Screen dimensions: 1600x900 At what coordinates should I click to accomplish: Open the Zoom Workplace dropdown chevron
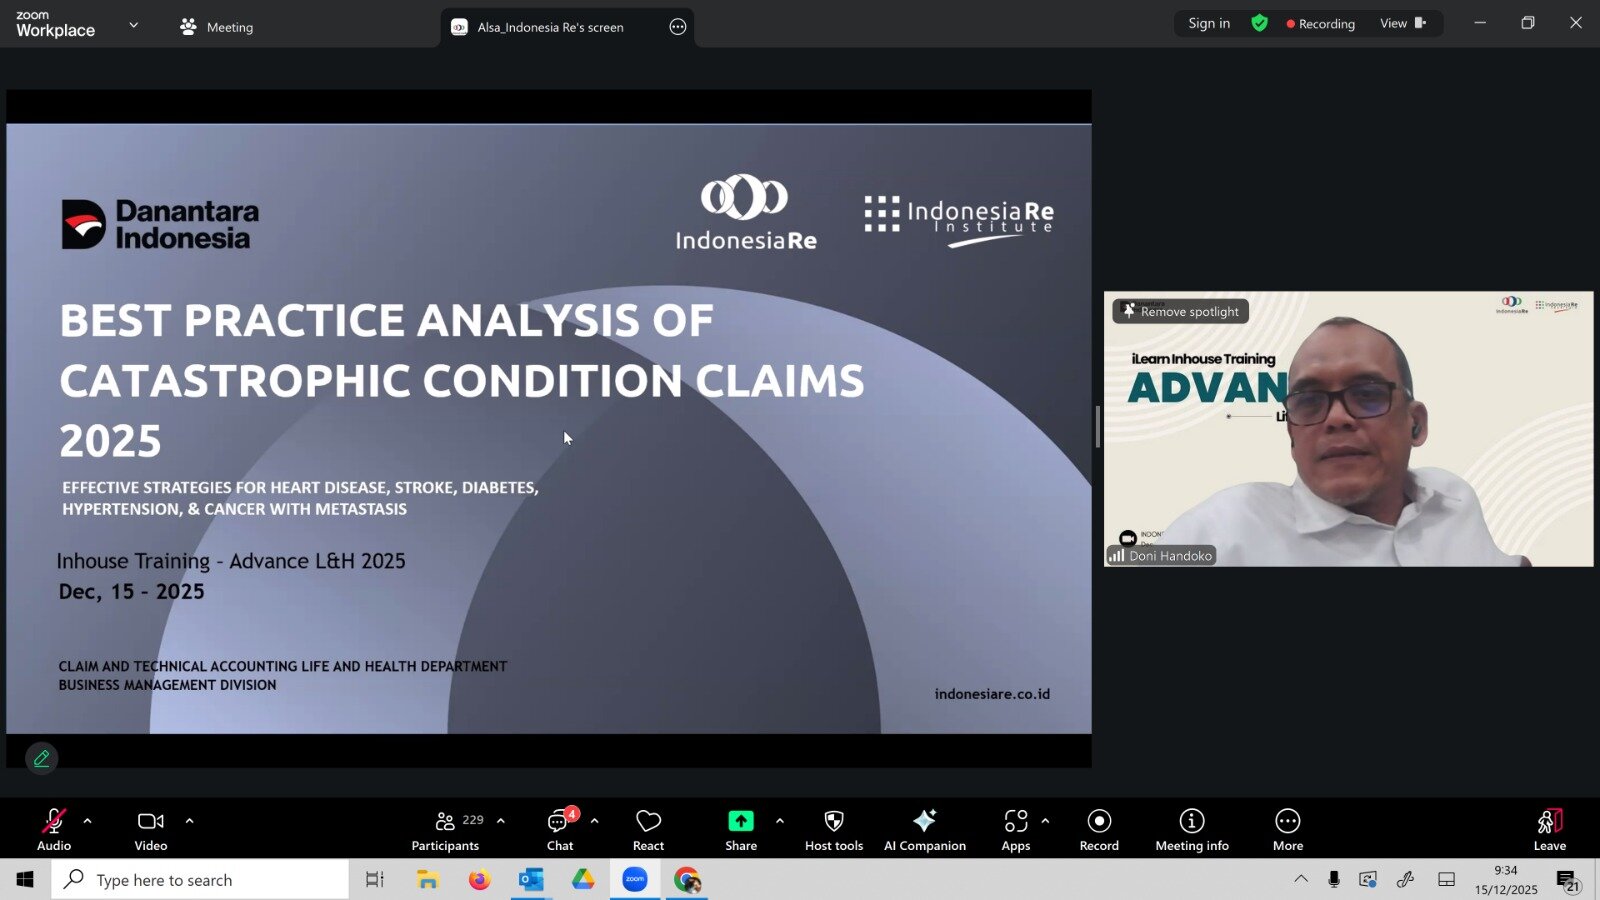click(134, 25)
